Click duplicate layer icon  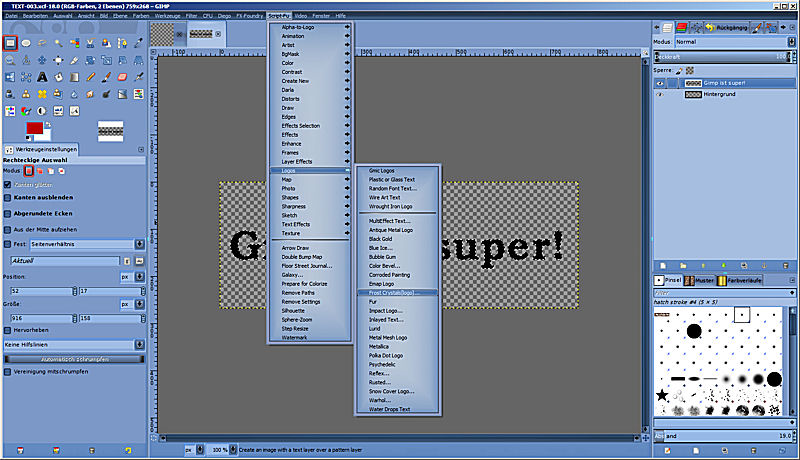point(744,266)
